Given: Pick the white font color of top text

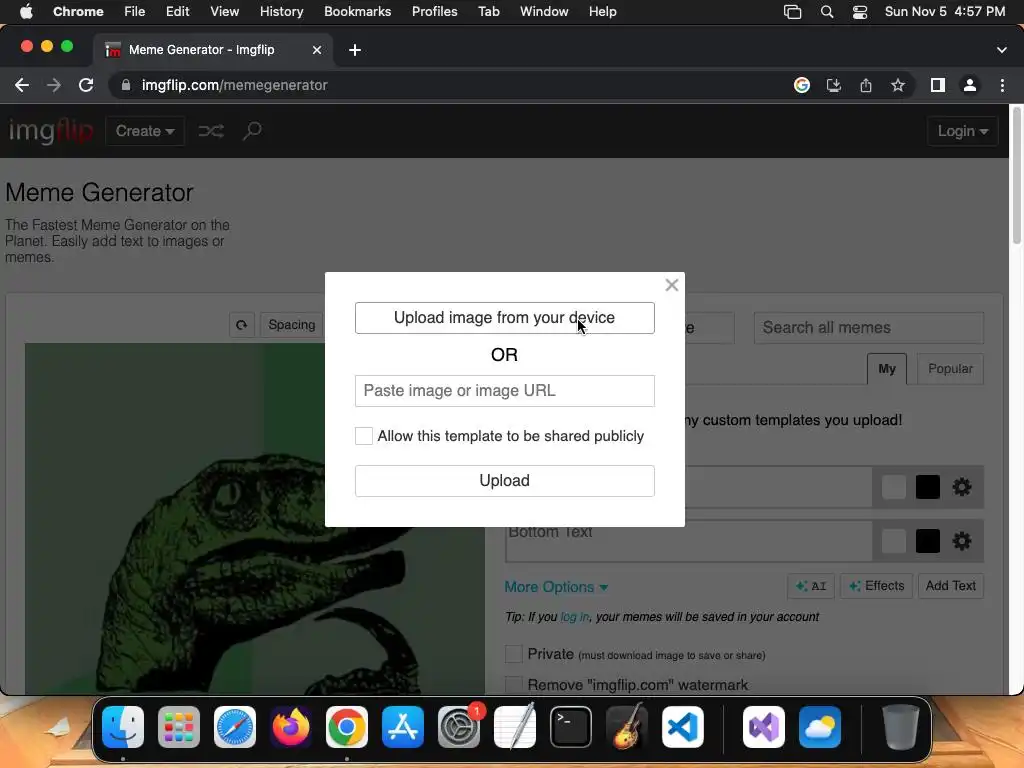Looking at the screenshot, I should pos(893,487).
